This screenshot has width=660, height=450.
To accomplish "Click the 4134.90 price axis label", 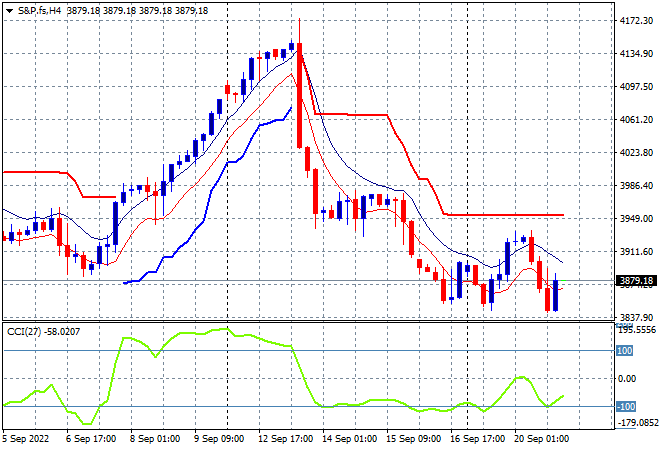I will point(636,53).
